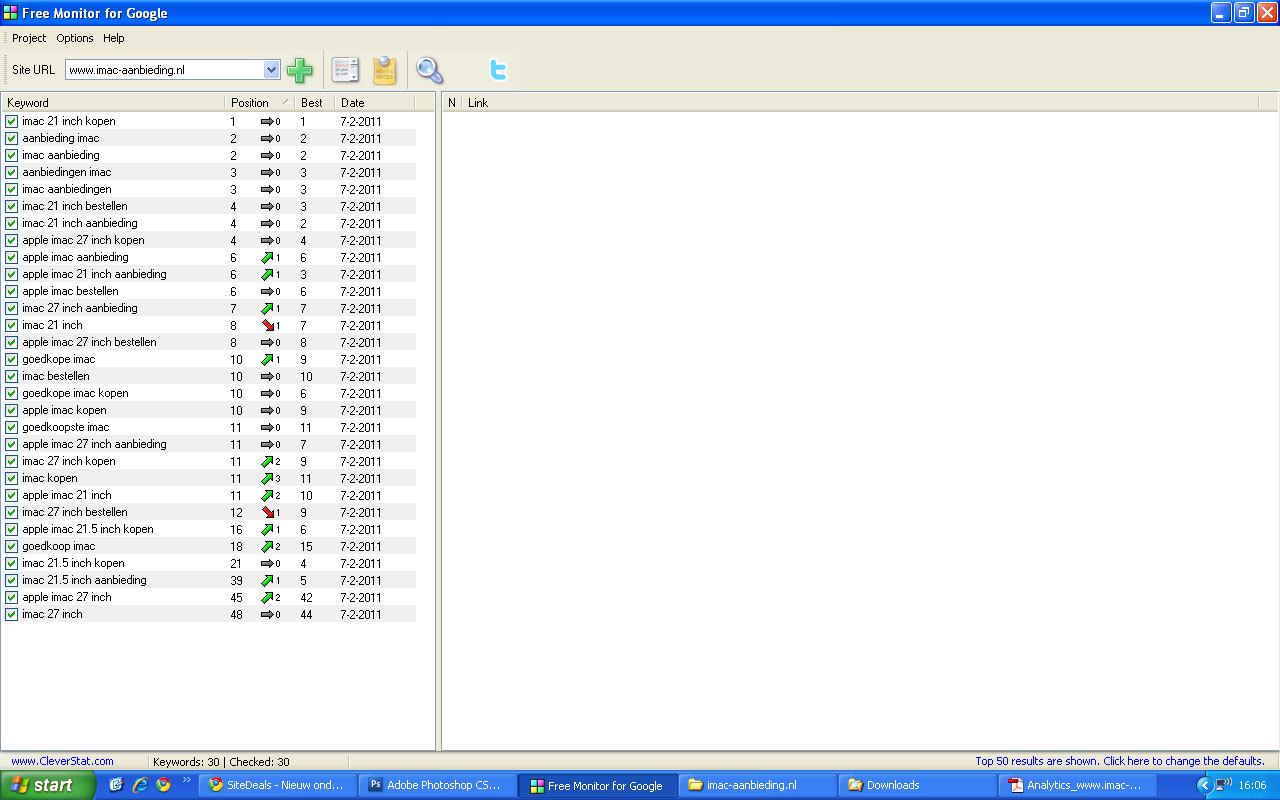Click the show desktop quick launch icon

pos(117,785)
